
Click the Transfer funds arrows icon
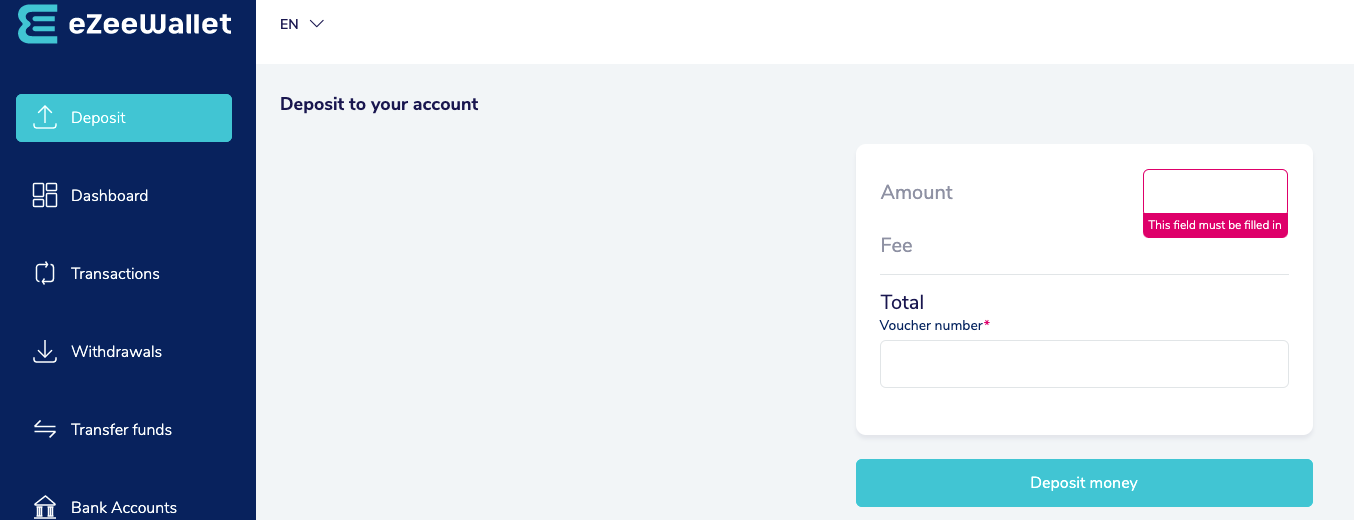45,429
